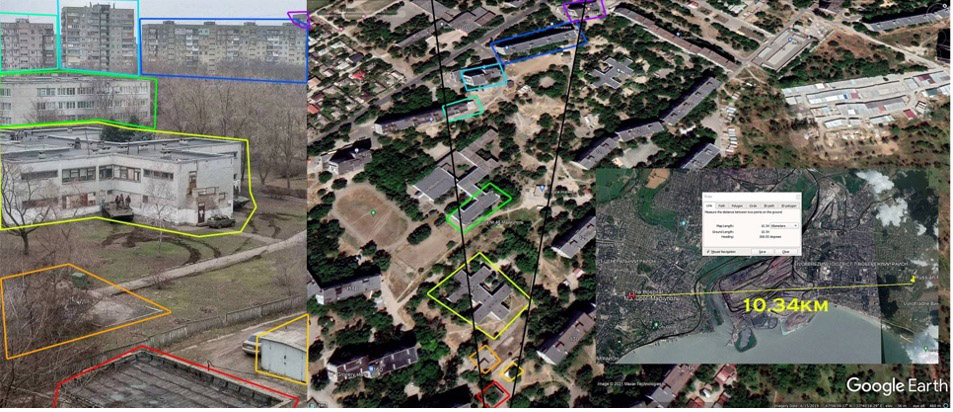The height and width of the screenshot is (412, 953).
Task: Click the Google Earth logo
Action: click(x=895, y=386)
